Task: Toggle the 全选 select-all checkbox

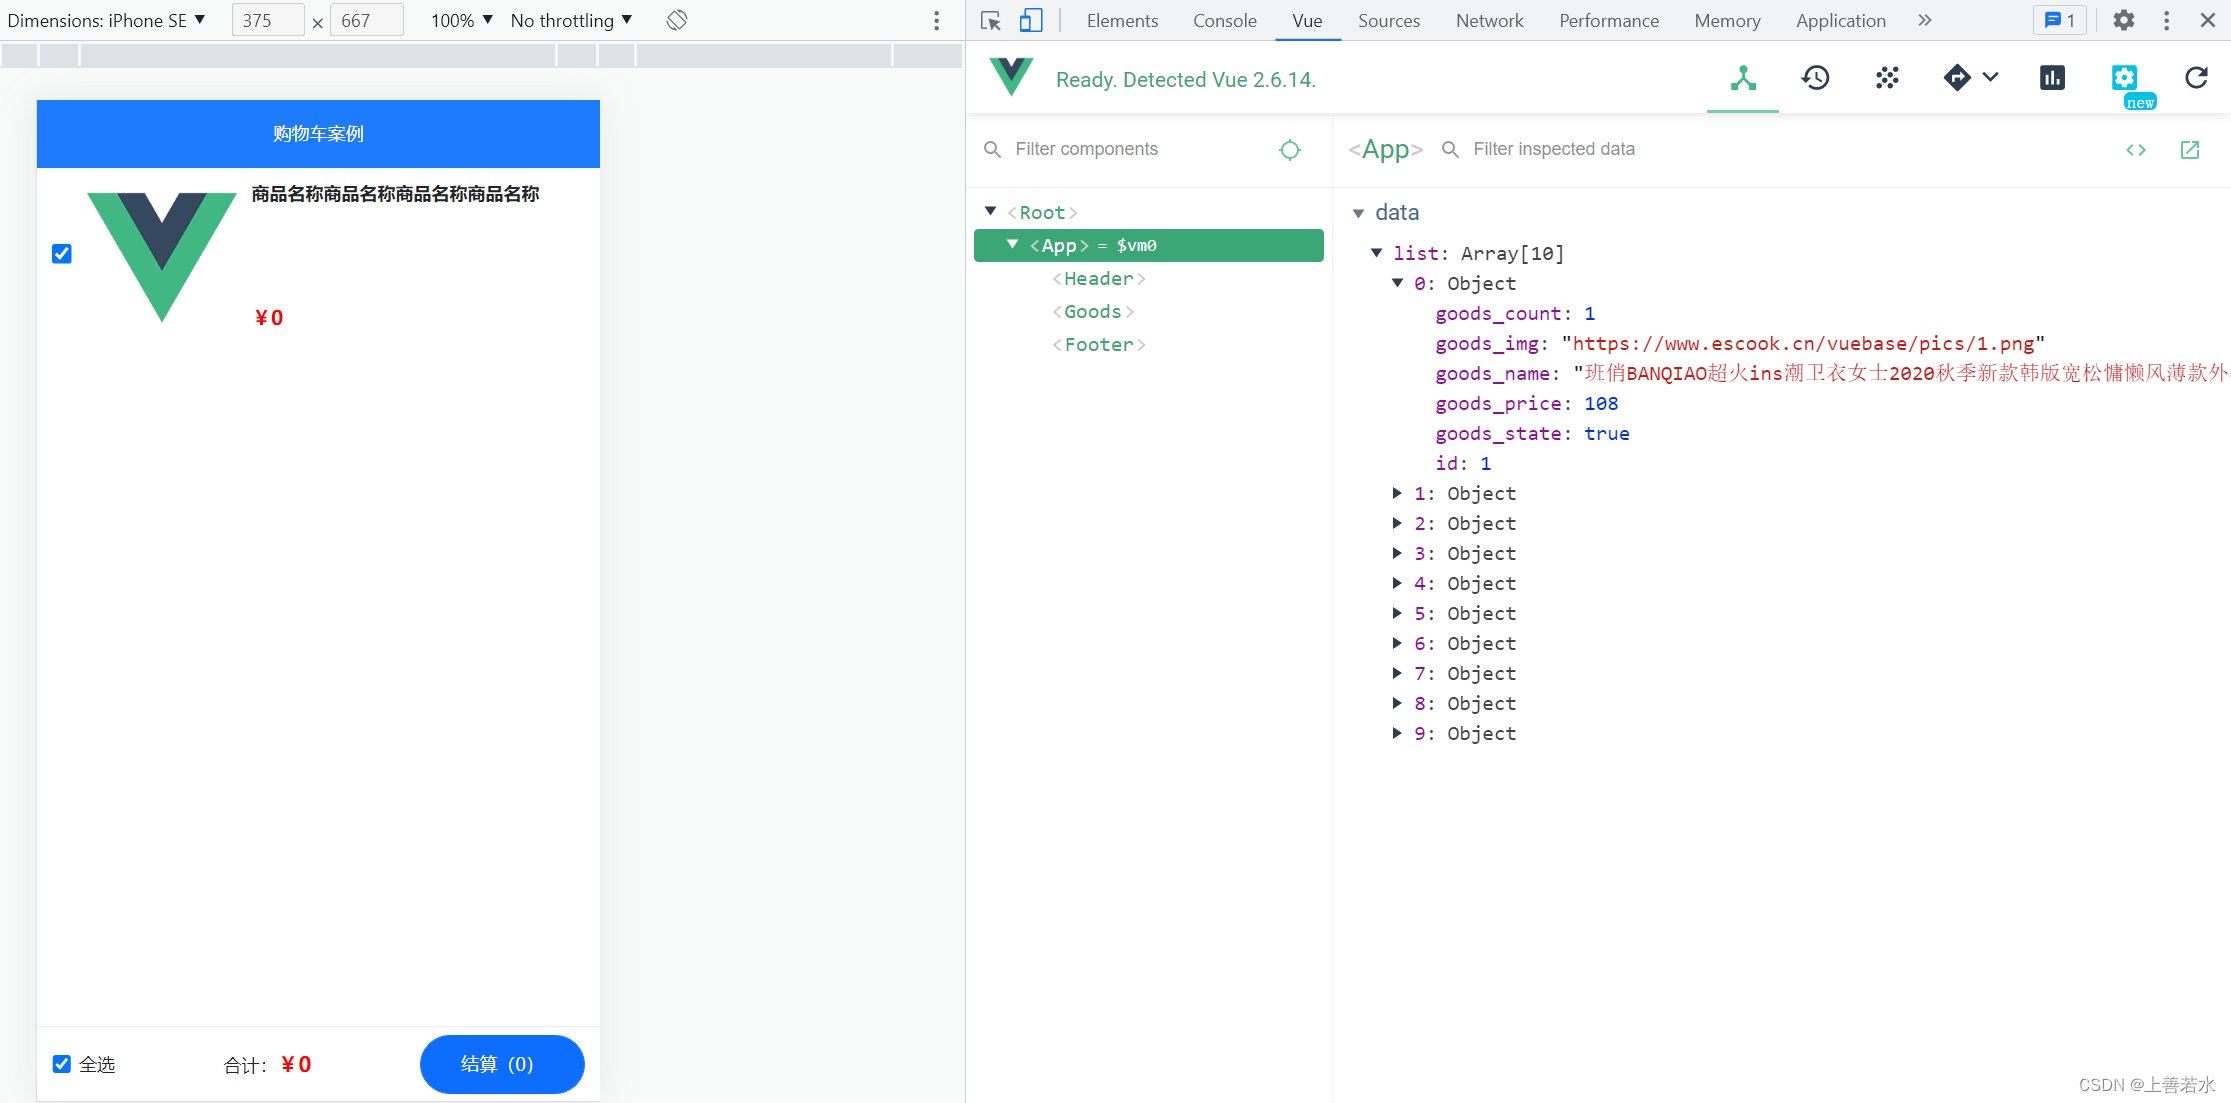Action: 62,1063
